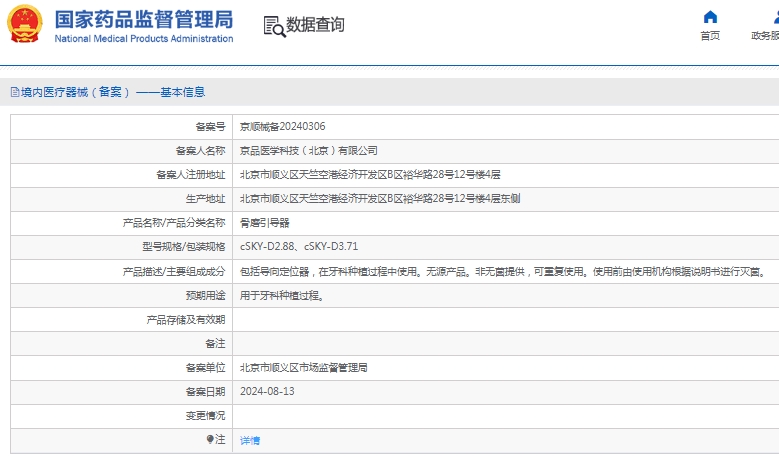Click the 备案号 row label
Viewport: 779px width, 460px height.
pos(210,127)
